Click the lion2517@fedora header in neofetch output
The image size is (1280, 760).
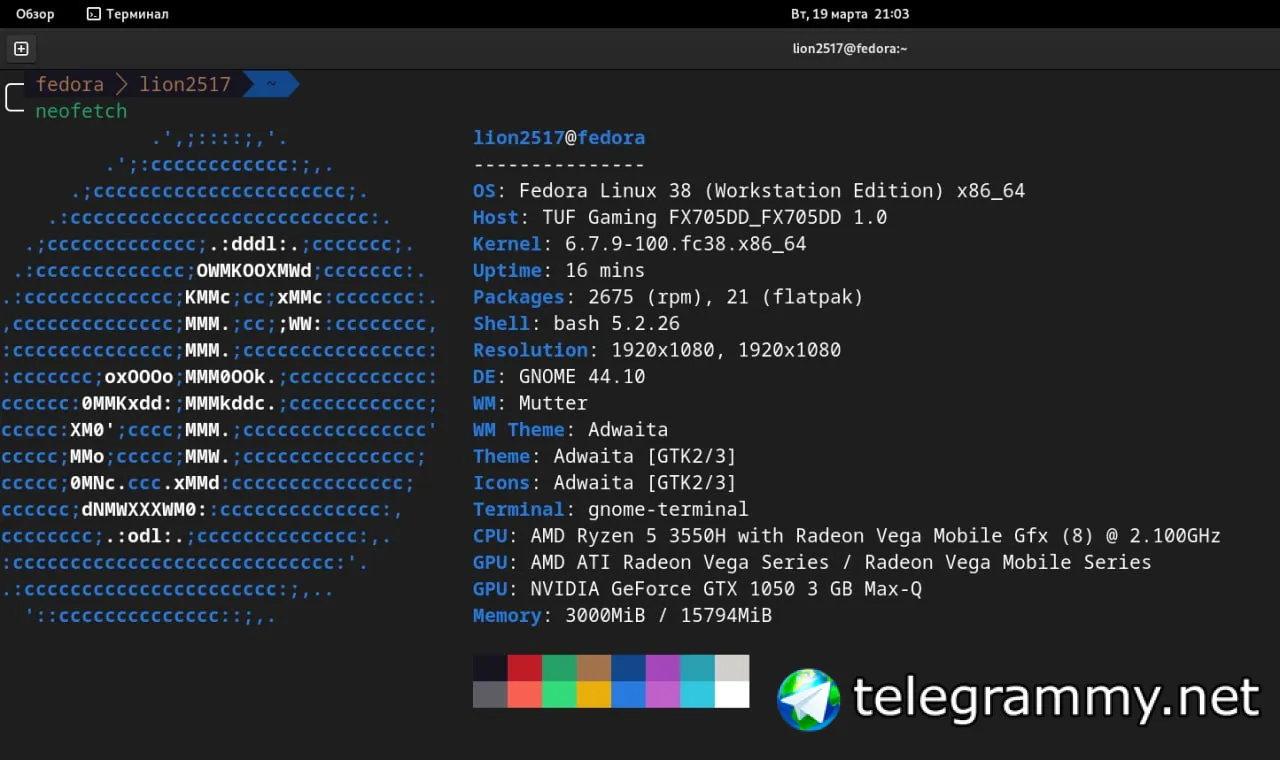pos(559,138)
